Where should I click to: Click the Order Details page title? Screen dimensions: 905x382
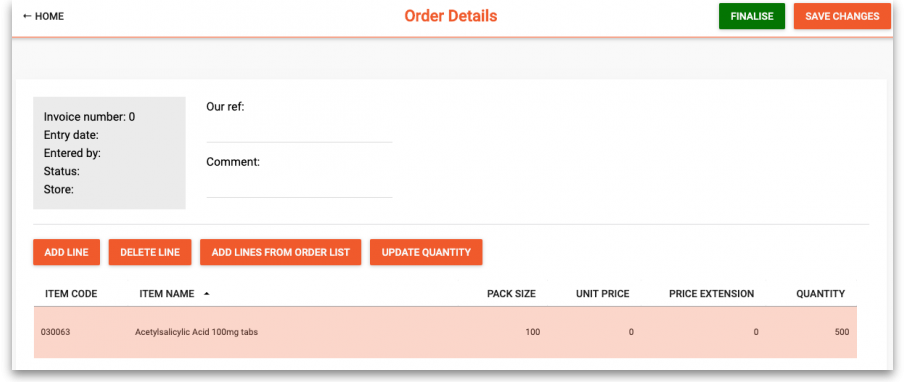click(451, 16)
